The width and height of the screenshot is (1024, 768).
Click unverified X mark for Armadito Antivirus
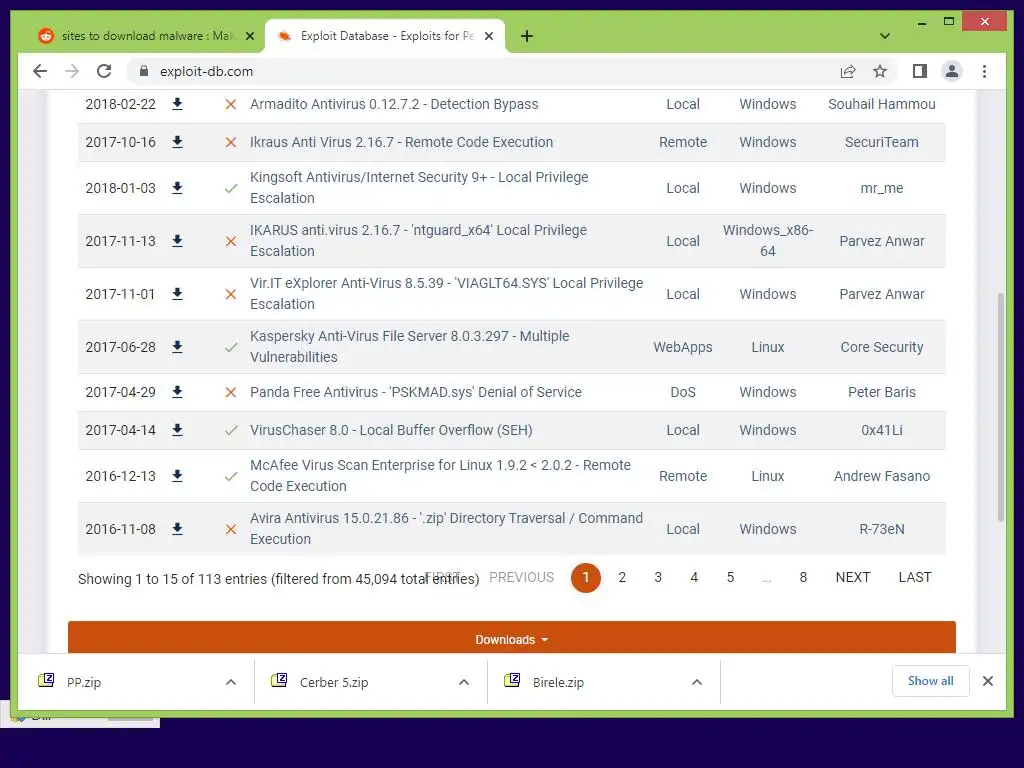coord(231,104)
